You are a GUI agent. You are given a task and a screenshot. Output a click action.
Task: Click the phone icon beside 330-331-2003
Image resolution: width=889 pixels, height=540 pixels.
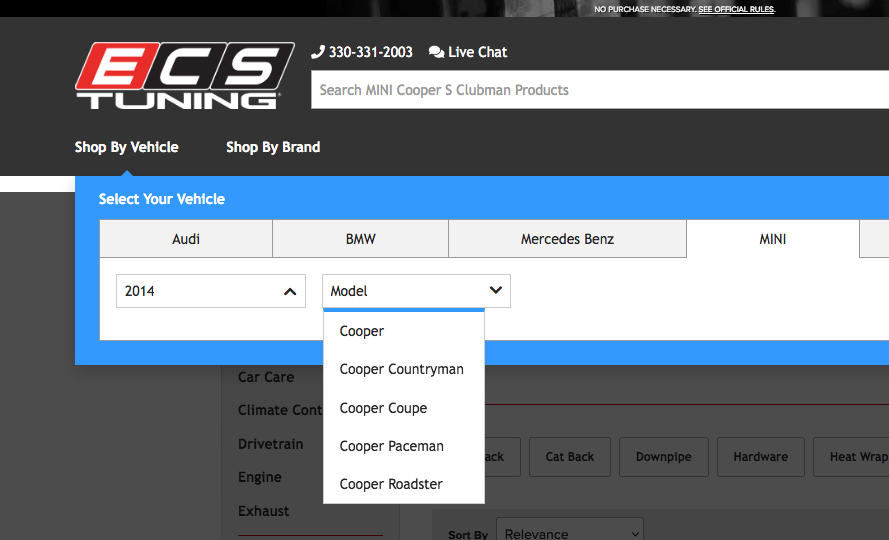[318, 52]
